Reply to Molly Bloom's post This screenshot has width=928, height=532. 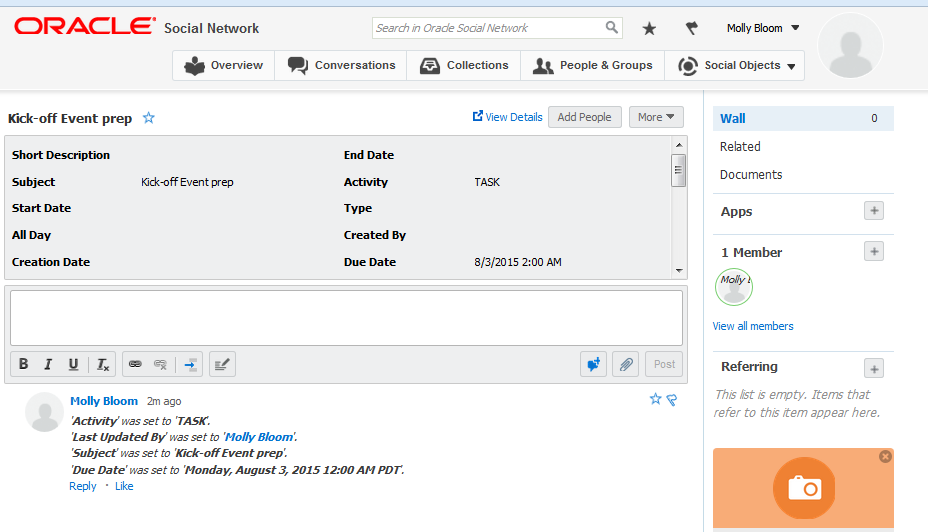point(82,486)
